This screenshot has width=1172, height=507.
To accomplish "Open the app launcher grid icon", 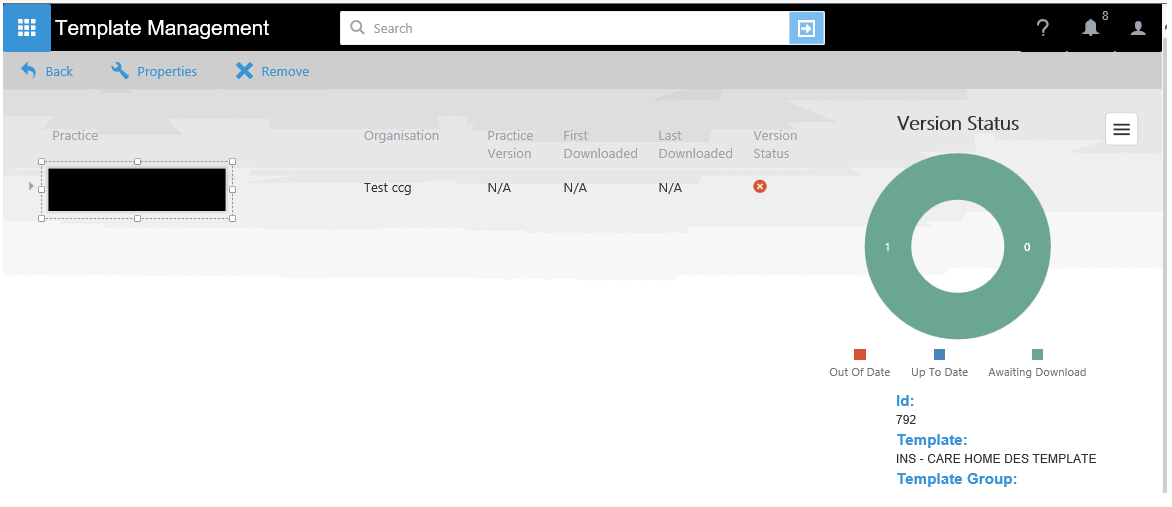I will pyautogui.click(x=27, y=28).
